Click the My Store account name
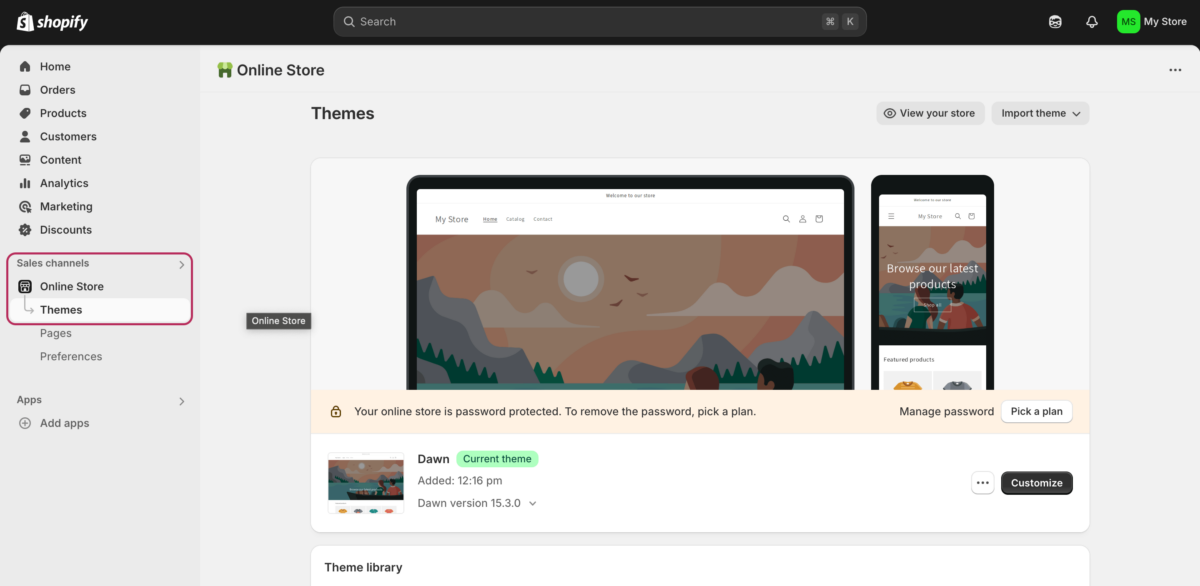 [x=1165, y=21]
